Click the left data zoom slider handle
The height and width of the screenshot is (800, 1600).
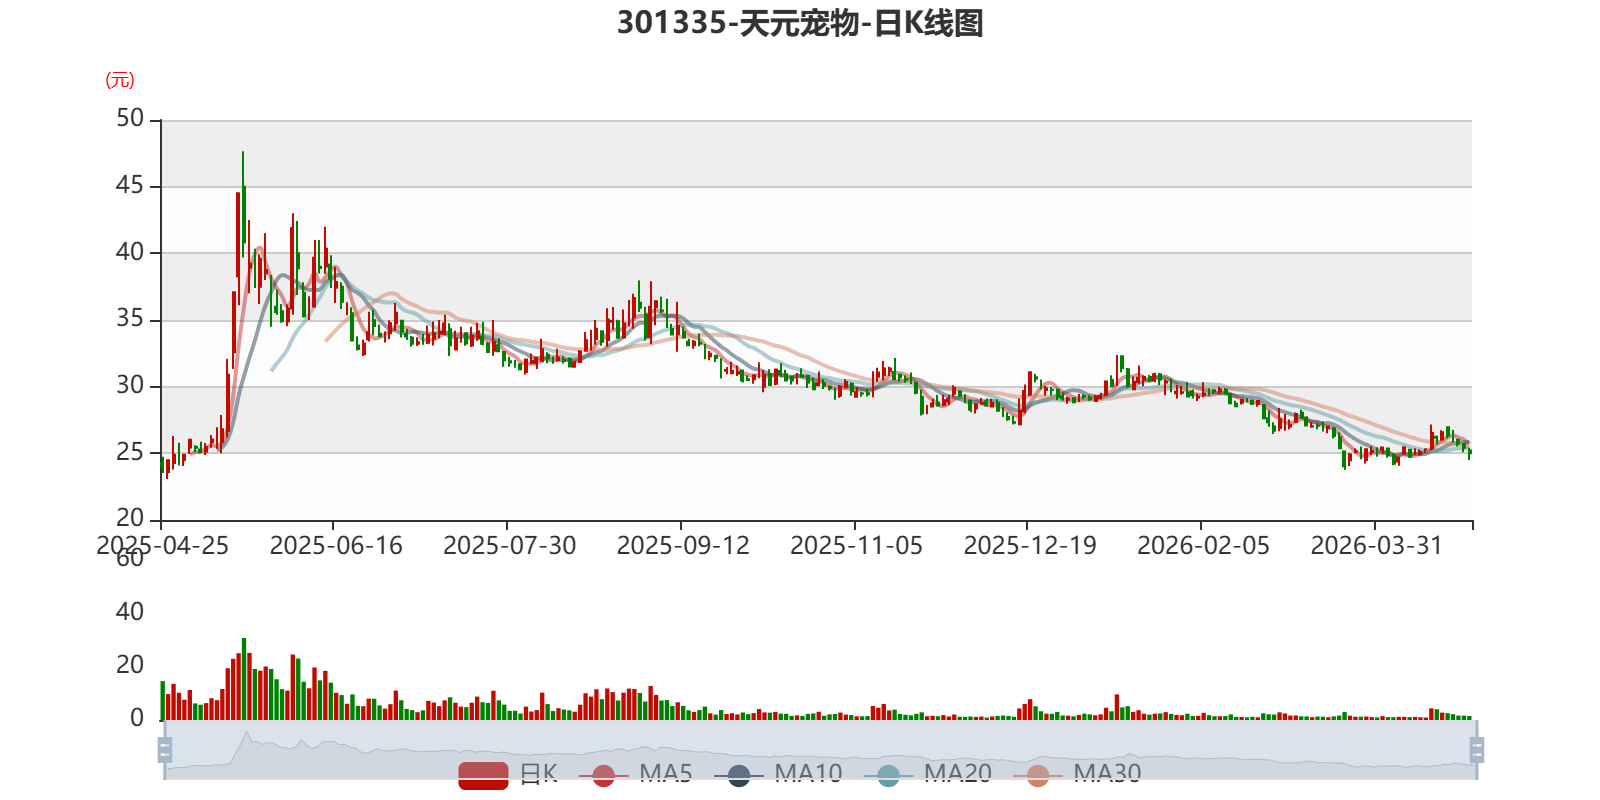click(x=165, y=749)
